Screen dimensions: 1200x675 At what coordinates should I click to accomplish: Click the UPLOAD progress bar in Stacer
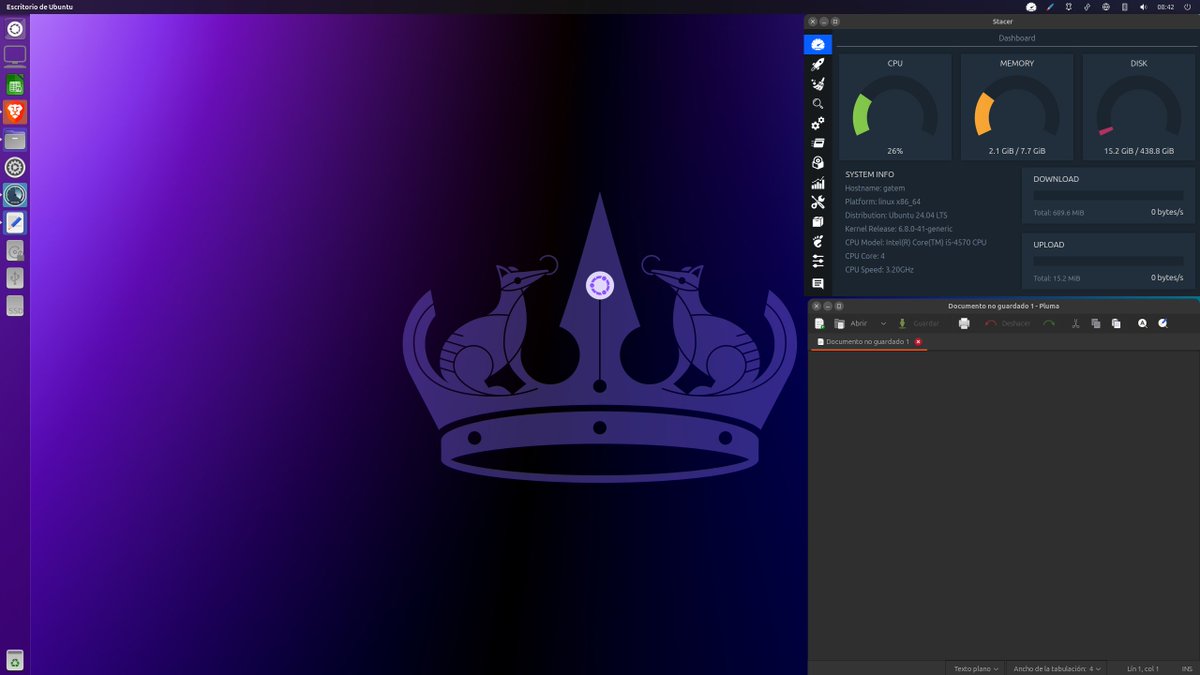tap(1109, 261)
